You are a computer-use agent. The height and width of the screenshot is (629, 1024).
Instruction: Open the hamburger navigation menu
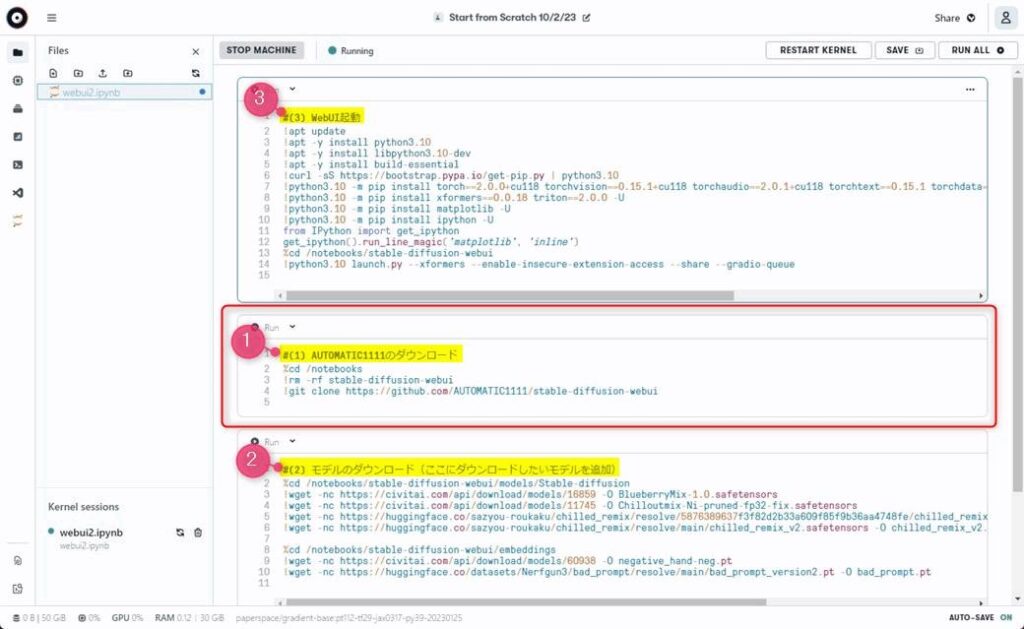point(52,18)
